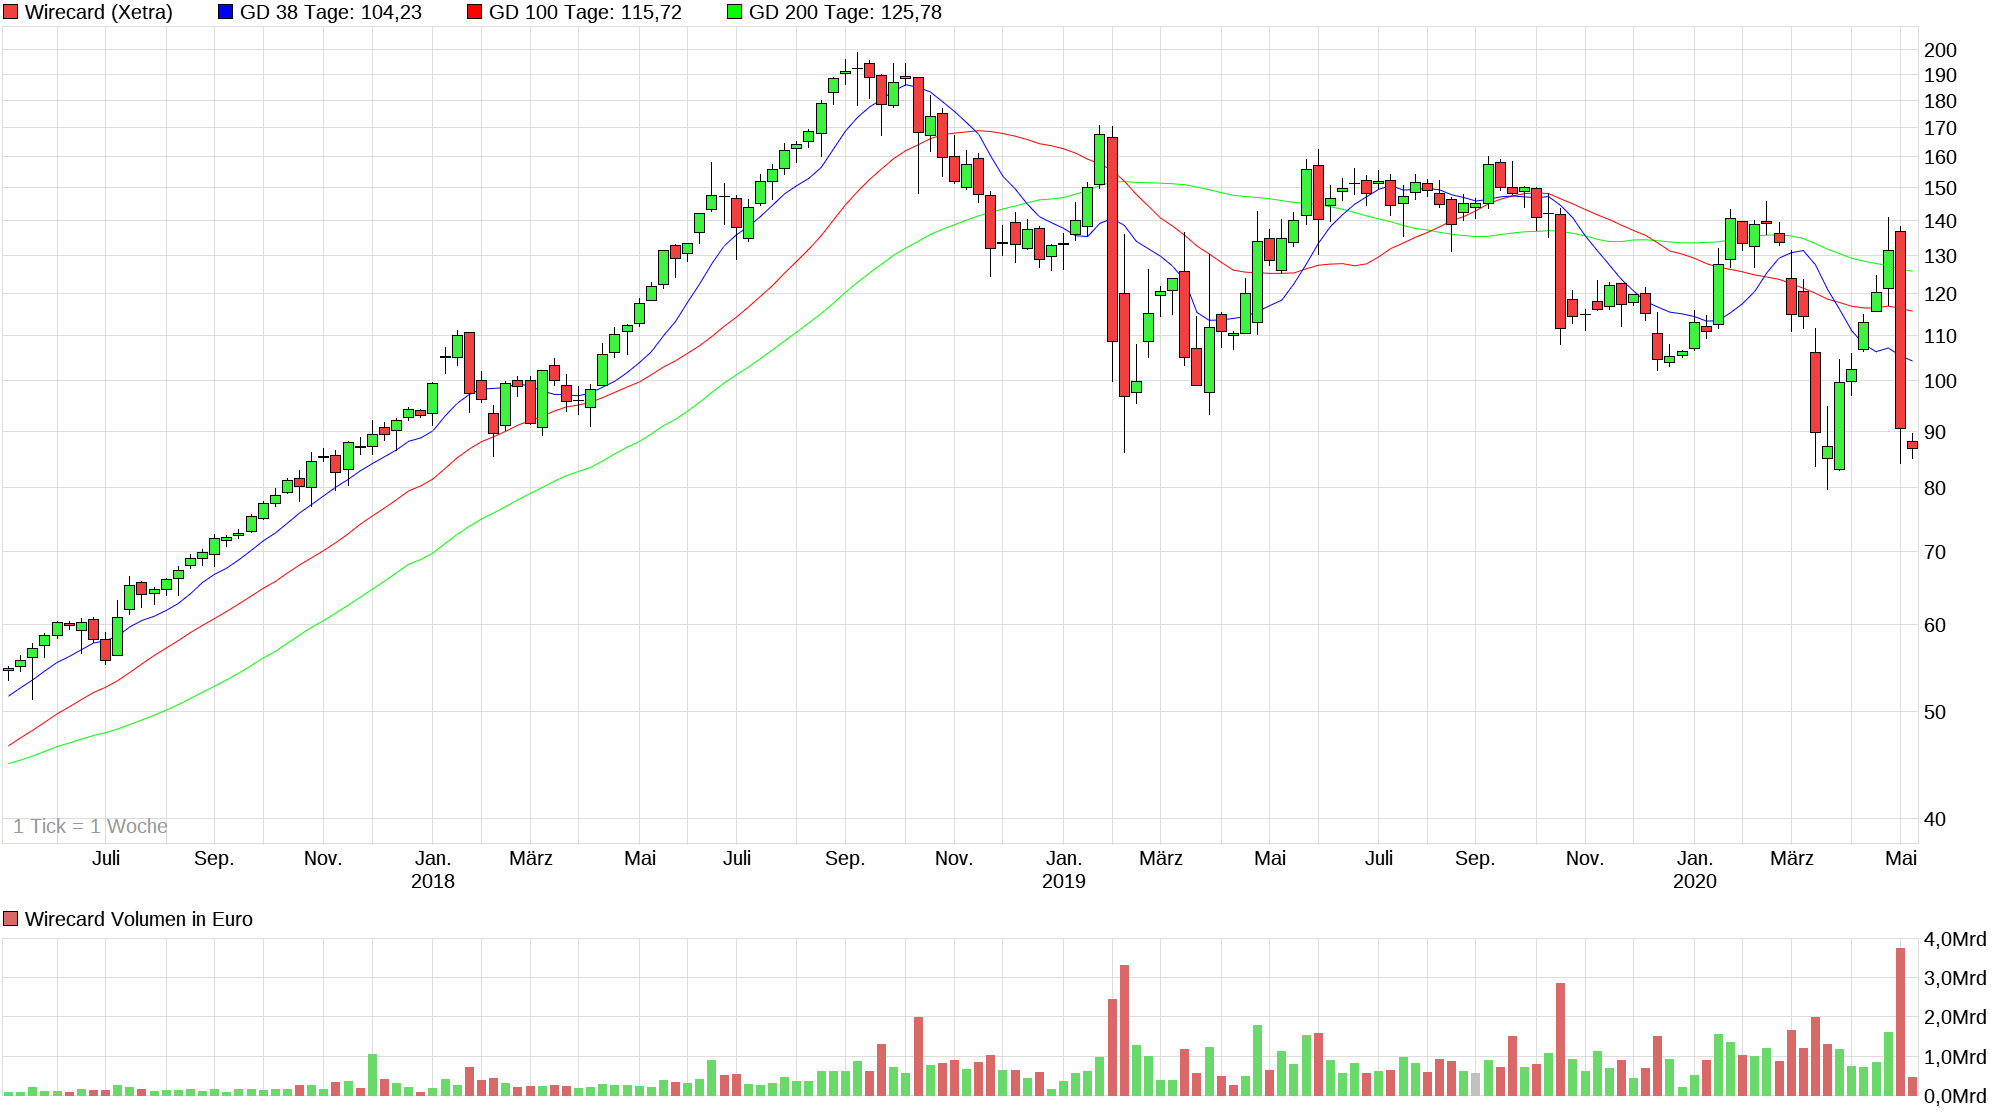
Task: Click the GD 38 Tage: 104,23 label
Action: tap(330, 12)
